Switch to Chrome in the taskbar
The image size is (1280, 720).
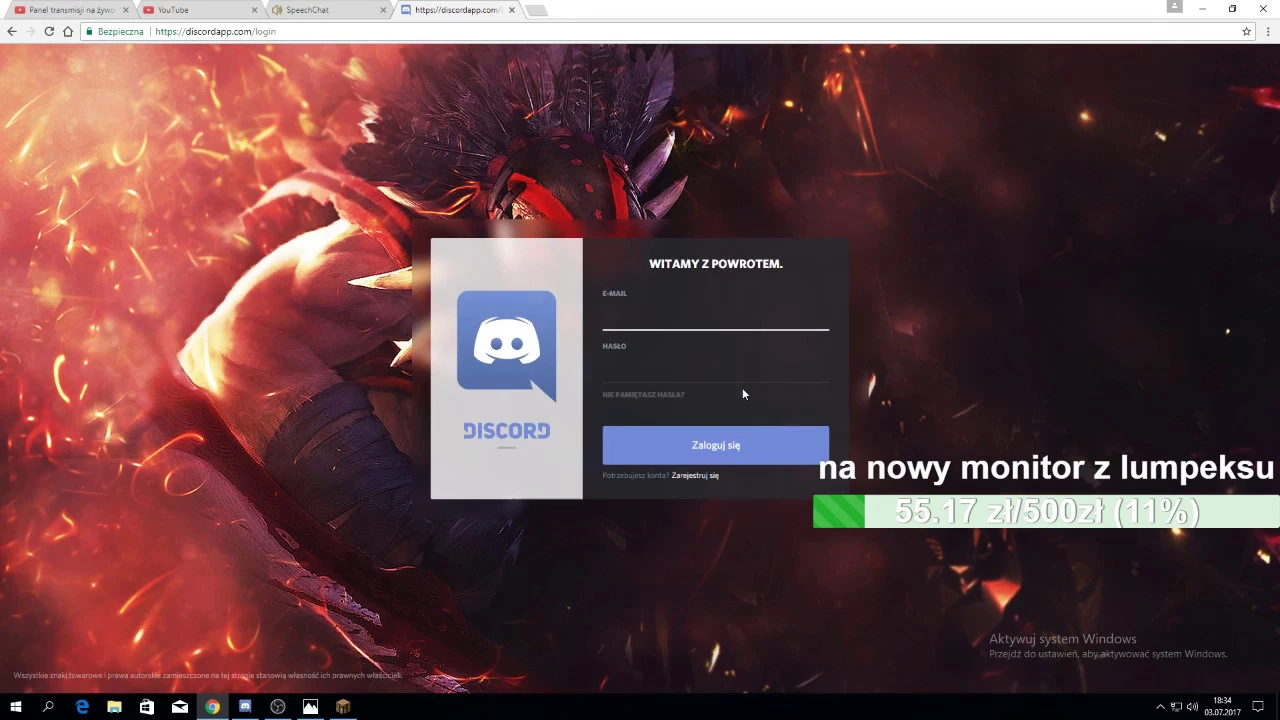coord(212,707)
